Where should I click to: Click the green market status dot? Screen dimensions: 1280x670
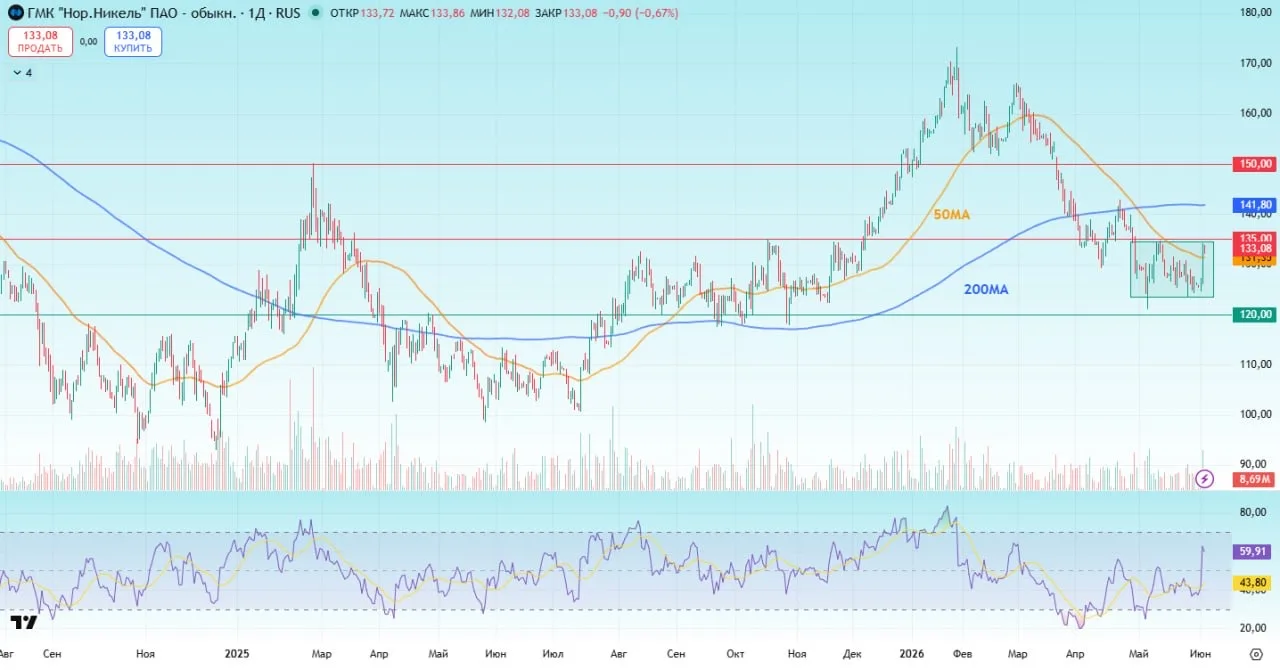pos(316,13)
